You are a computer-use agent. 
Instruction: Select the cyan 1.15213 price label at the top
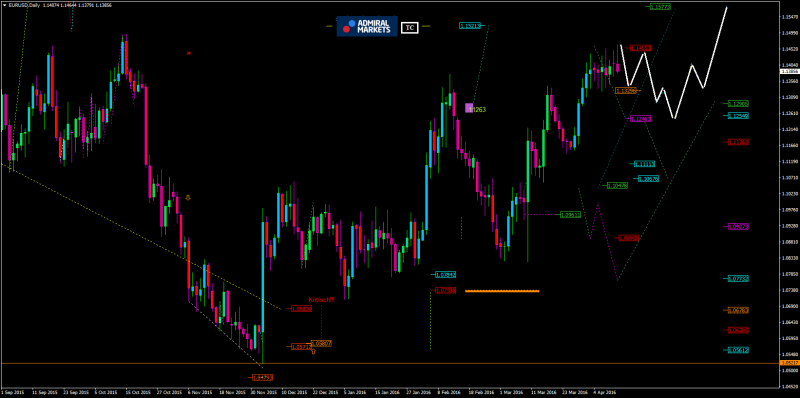(x=470, y=25)
